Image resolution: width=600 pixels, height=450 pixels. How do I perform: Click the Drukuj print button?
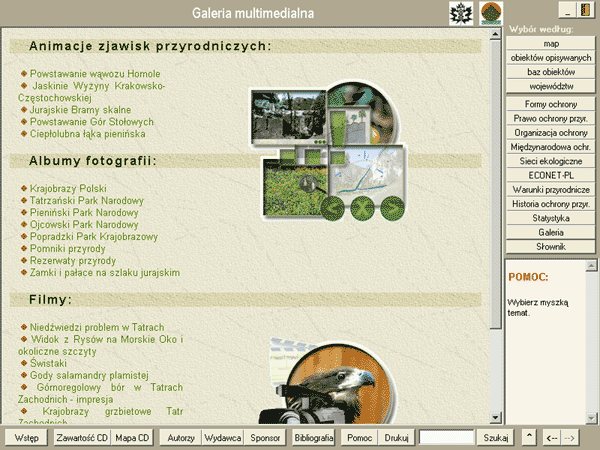click(x=397, y=438)
